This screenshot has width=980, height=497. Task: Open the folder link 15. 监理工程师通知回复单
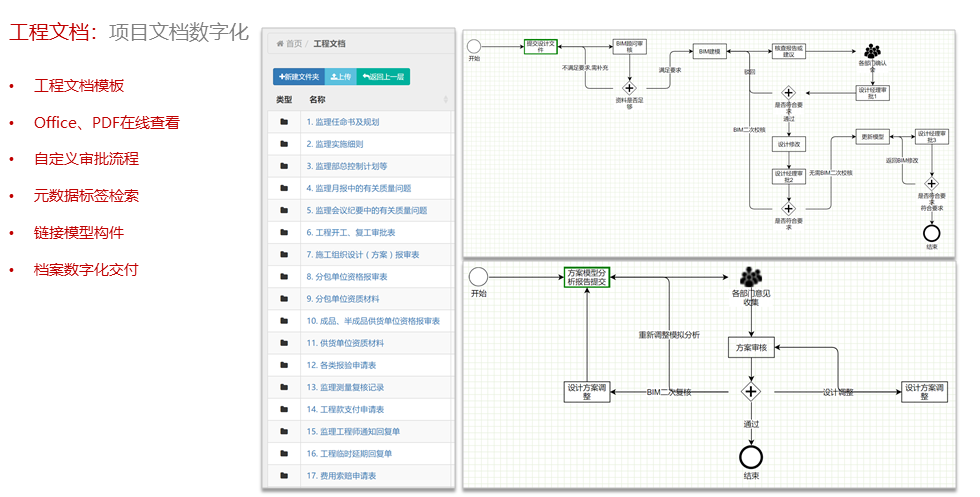coord(353,431)
